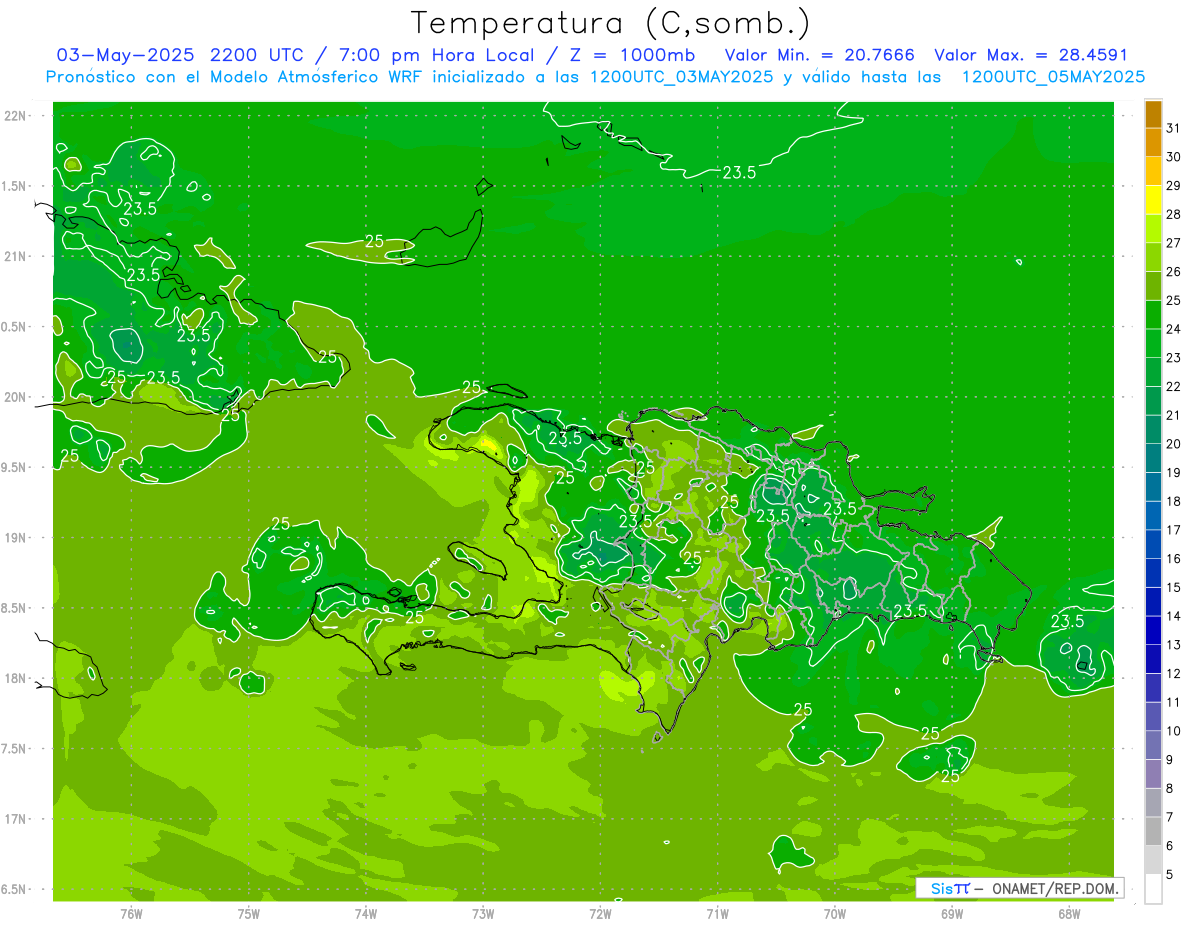Click the '23' label on the color scale
The height and width of the screenshot is (927, 1200).
click(1173, 358)
